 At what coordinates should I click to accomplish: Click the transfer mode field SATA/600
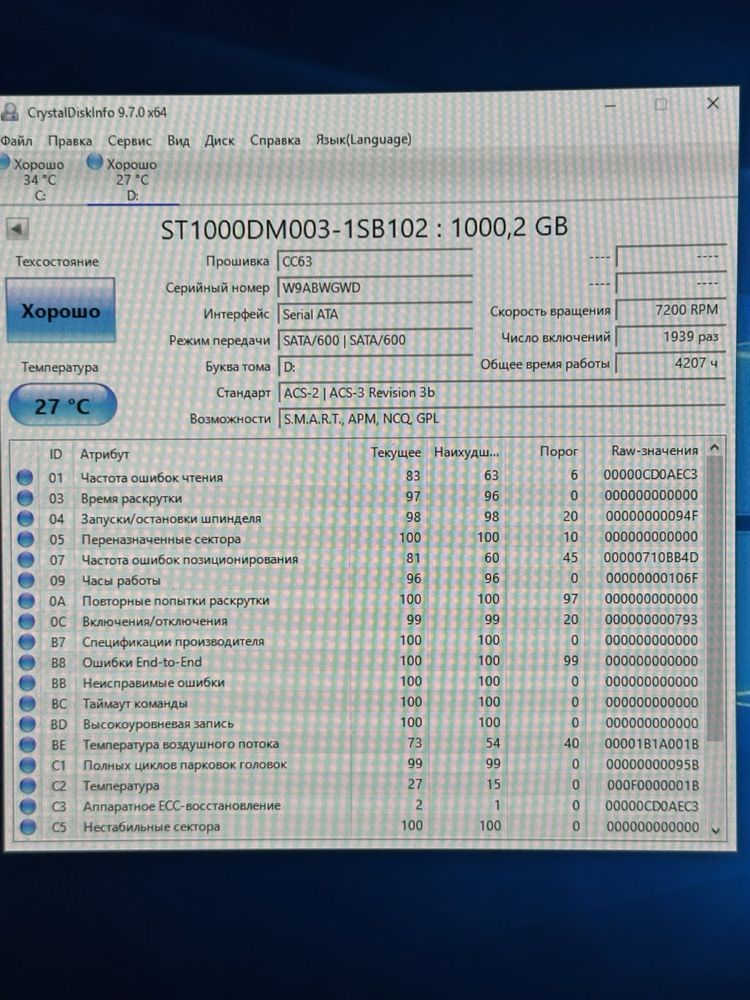pyautogui.click(x=374, y=340)
